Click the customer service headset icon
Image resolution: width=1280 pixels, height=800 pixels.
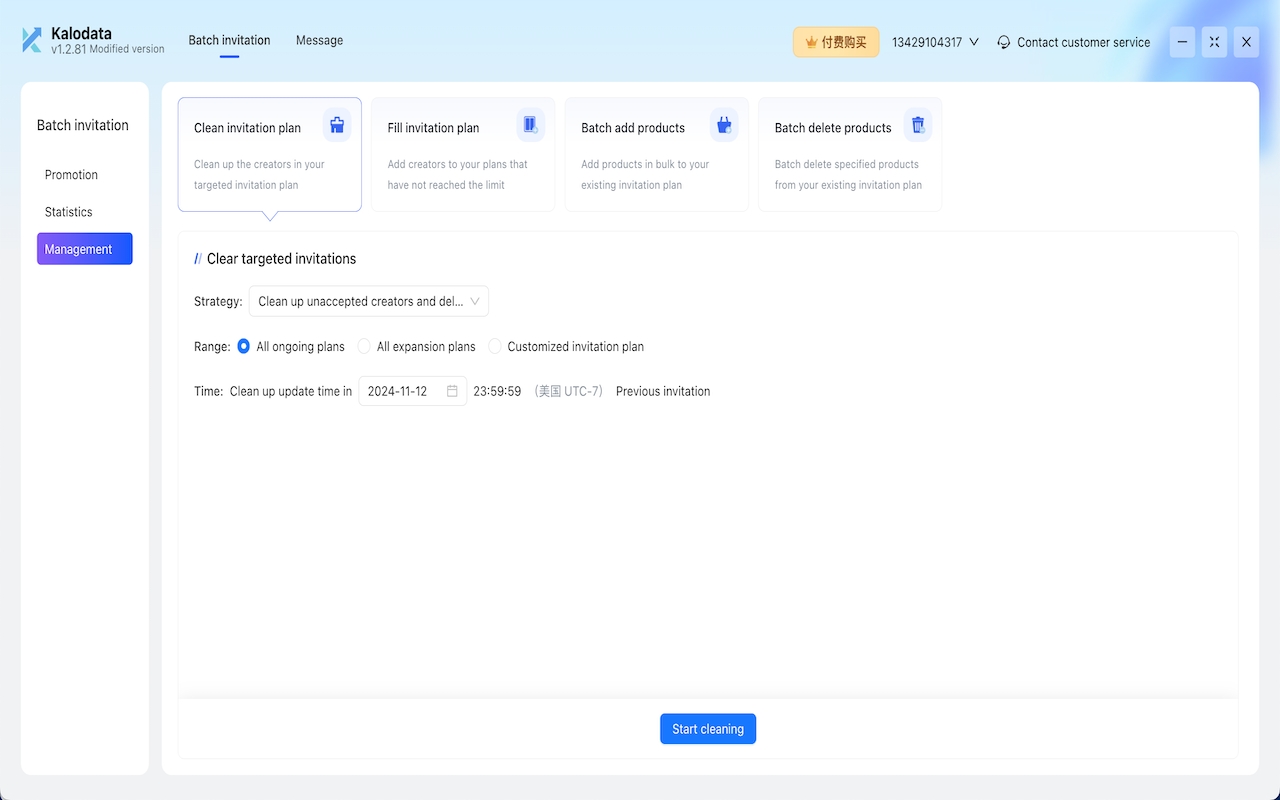point(1004,42)
